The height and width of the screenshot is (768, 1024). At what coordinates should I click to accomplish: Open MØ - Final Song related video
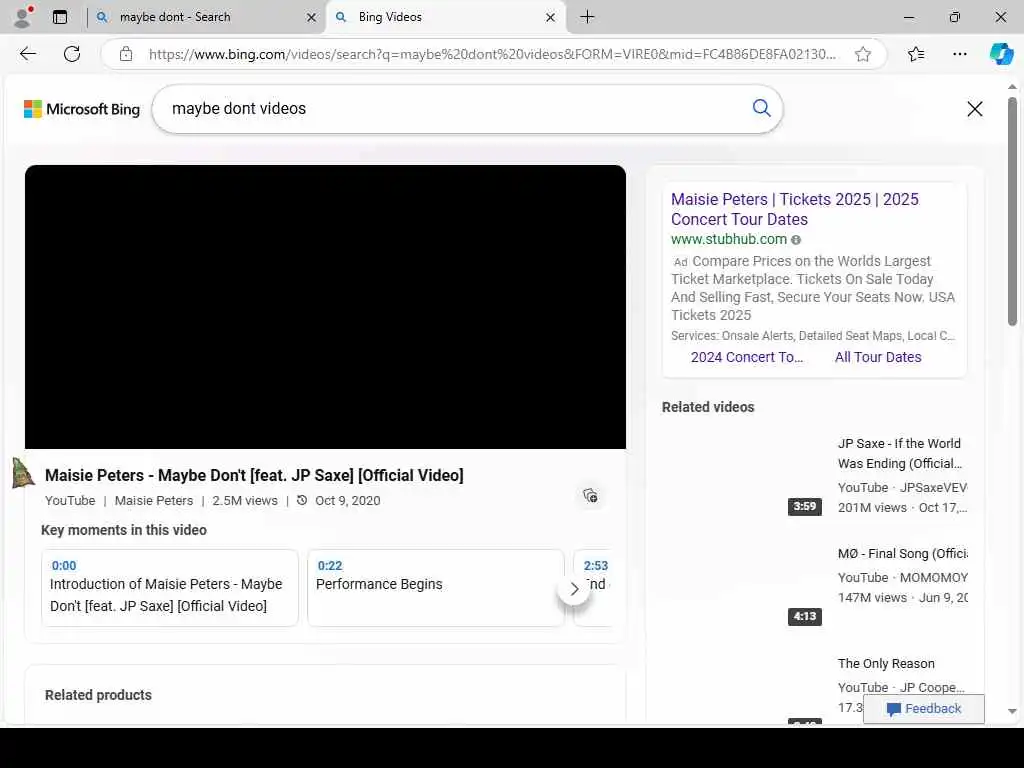pyautogui.click(x=903, y=554)
